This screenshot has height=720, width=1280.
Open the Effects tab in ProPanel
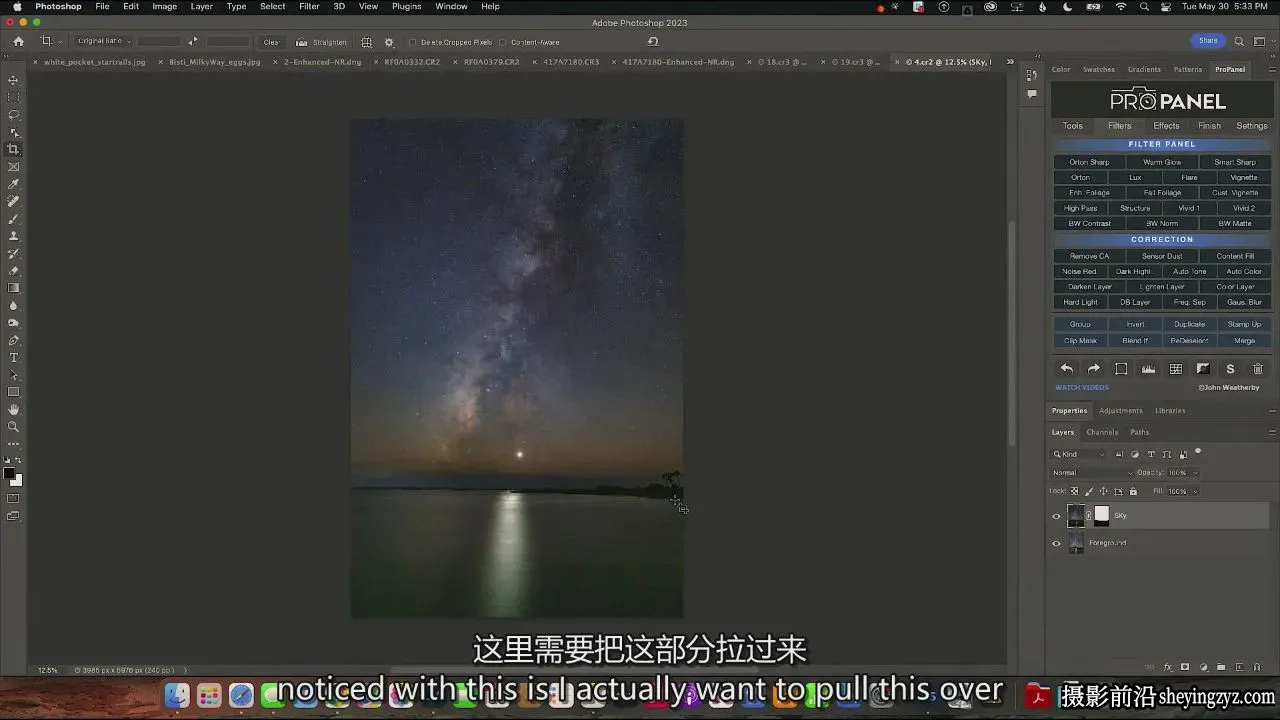(1166, 126)
